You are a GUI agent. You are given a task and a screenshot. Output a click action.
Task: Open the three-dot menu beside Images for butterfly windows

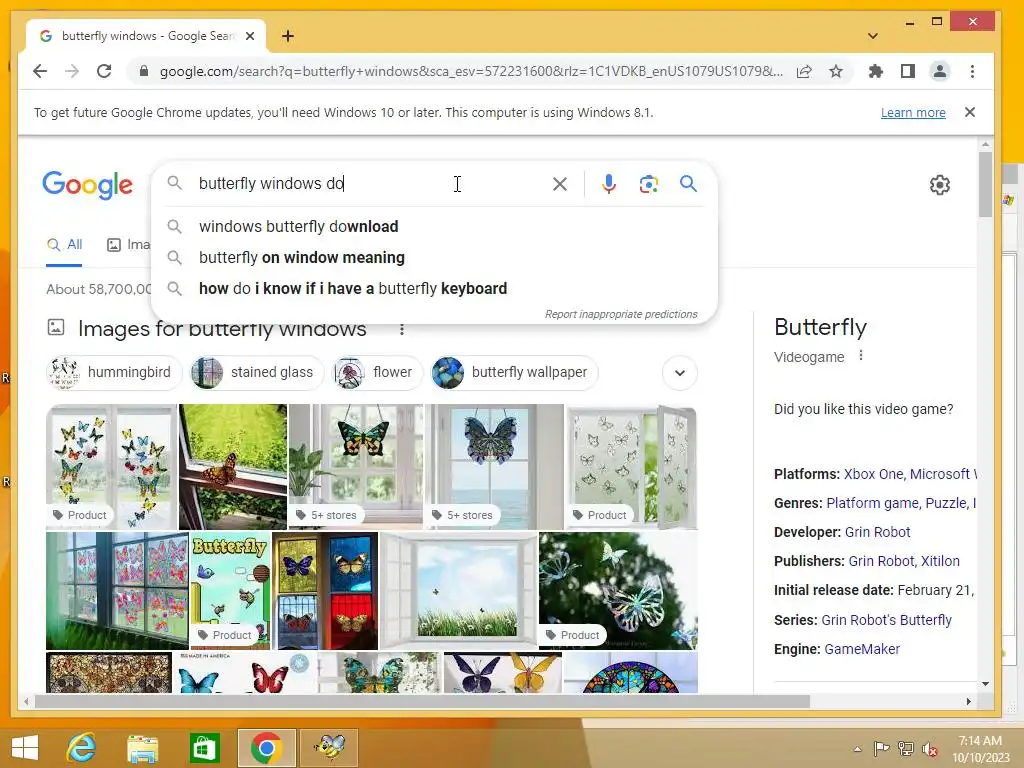tap(402, 329)
